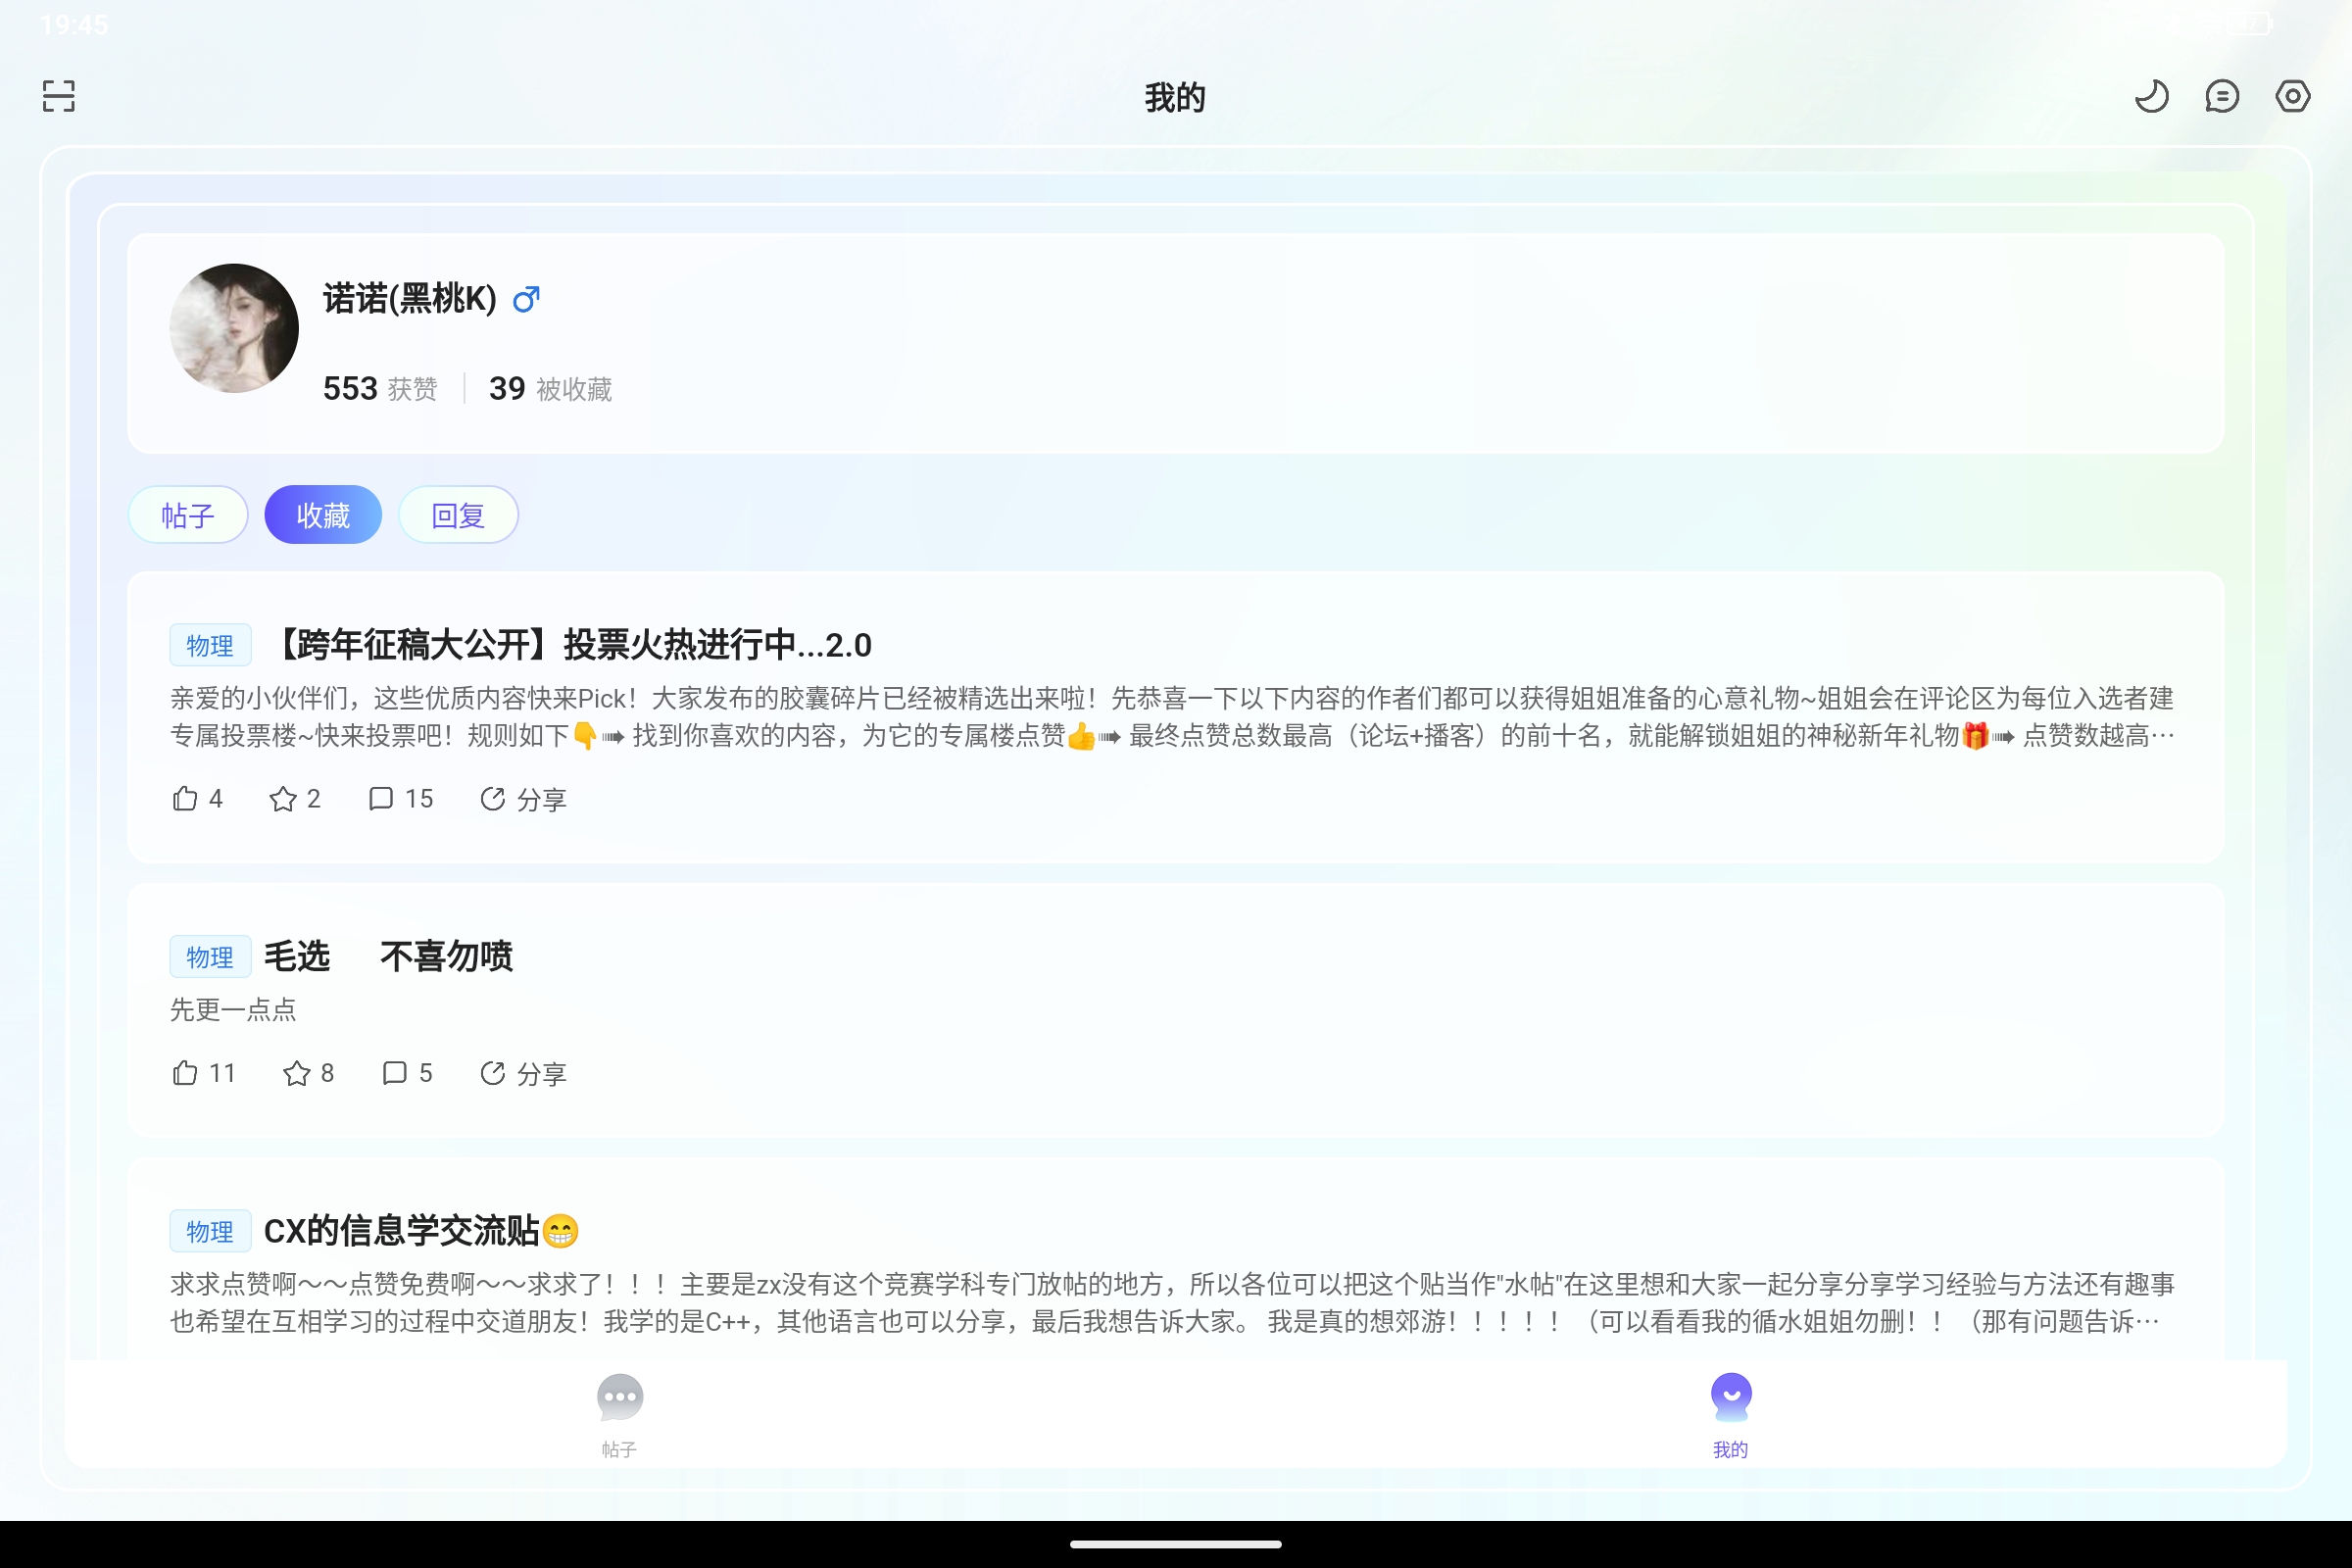
Task: Open settings via the gear icon
Action: (2292, 95)
